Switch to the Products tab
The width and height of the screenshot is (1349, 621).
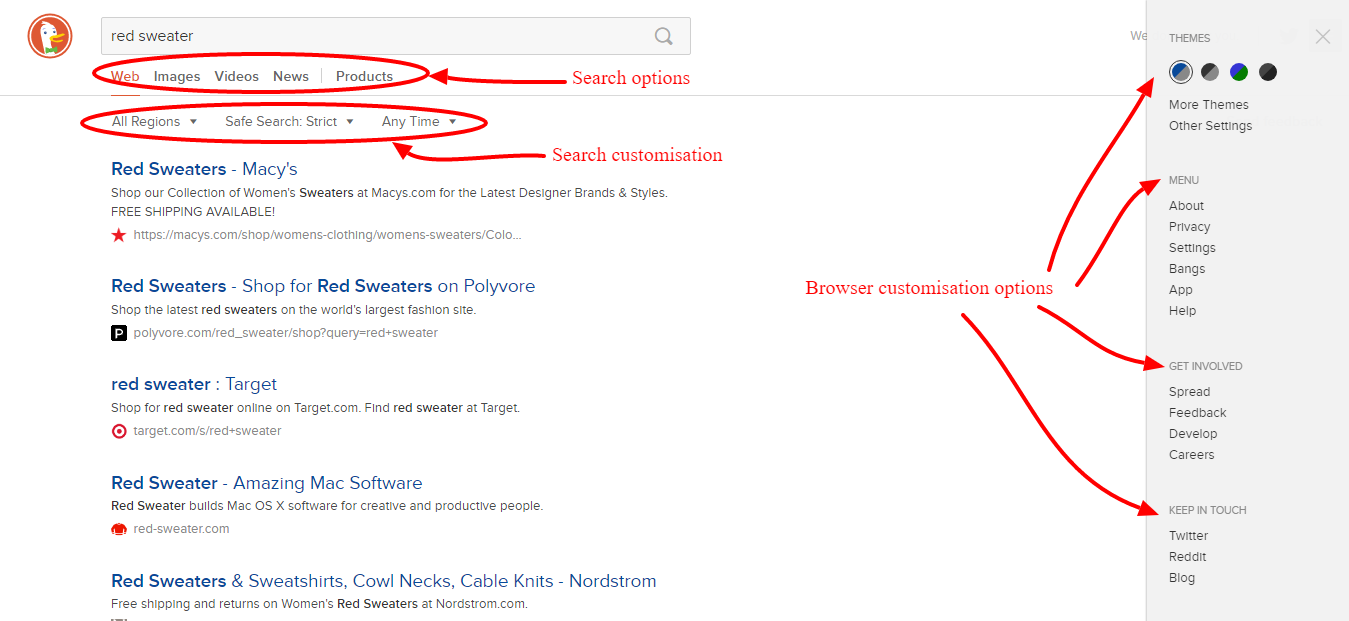(364, 76)
